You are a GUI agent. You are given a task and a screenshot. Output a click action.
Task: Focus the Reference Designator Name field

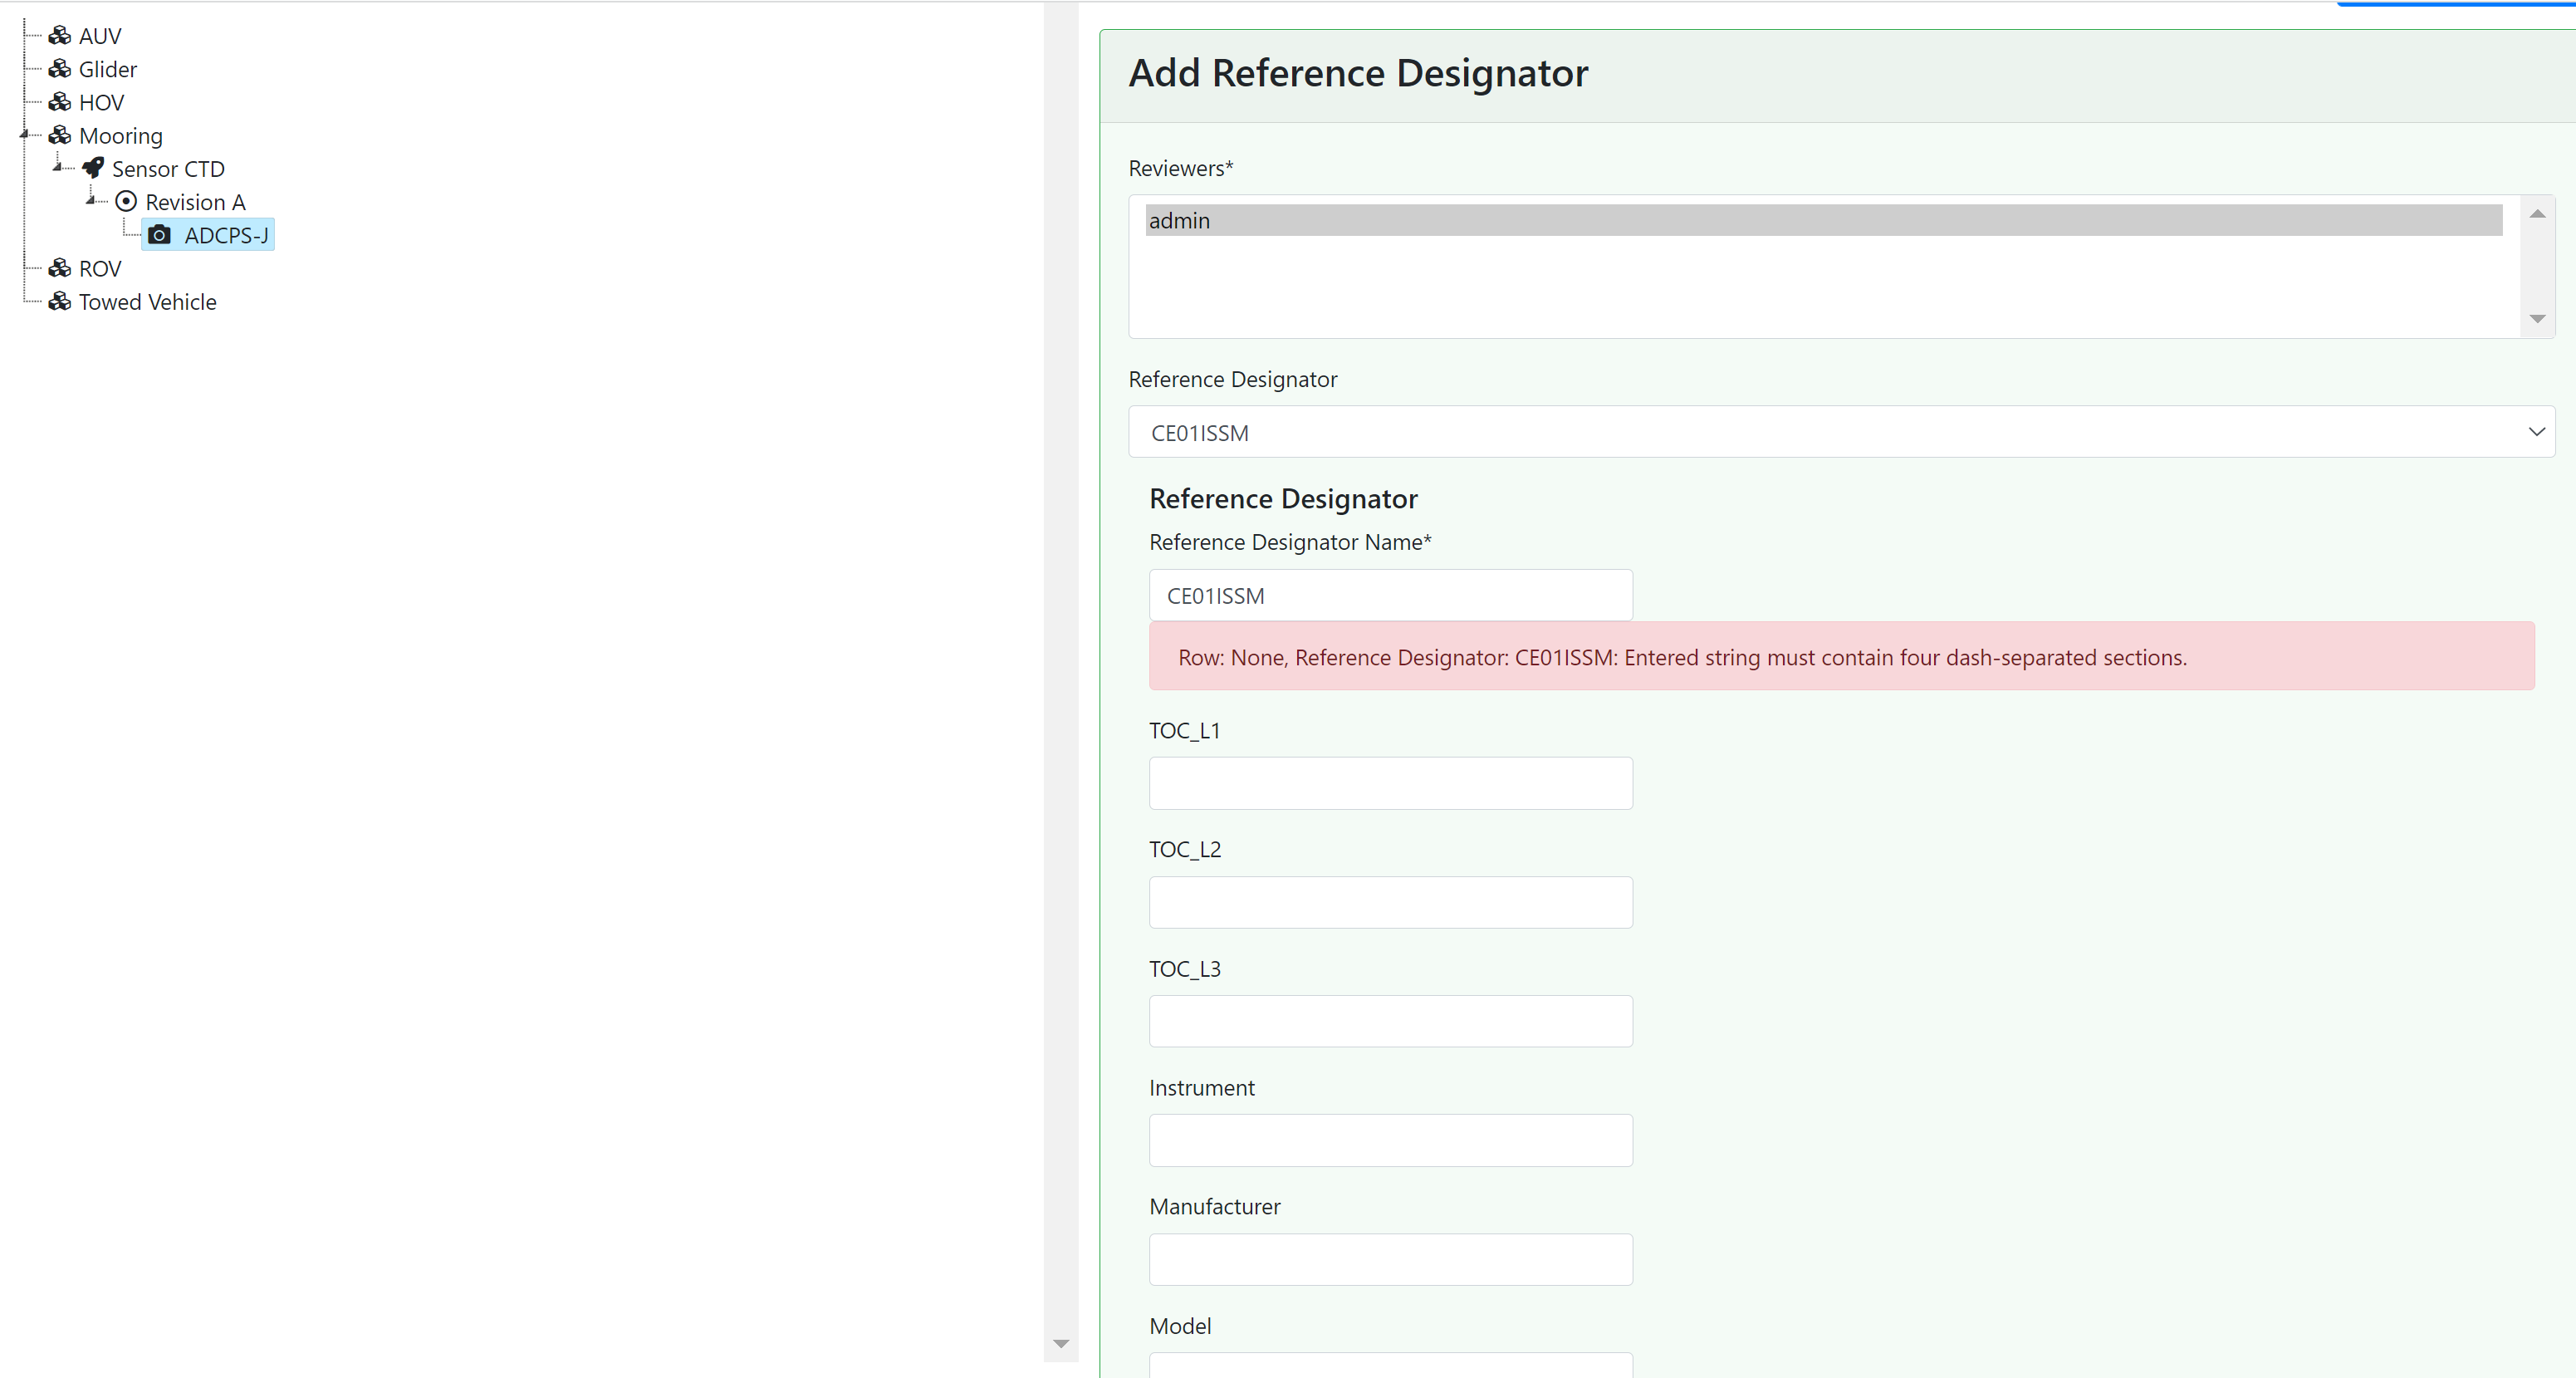tap(1390, 594)
